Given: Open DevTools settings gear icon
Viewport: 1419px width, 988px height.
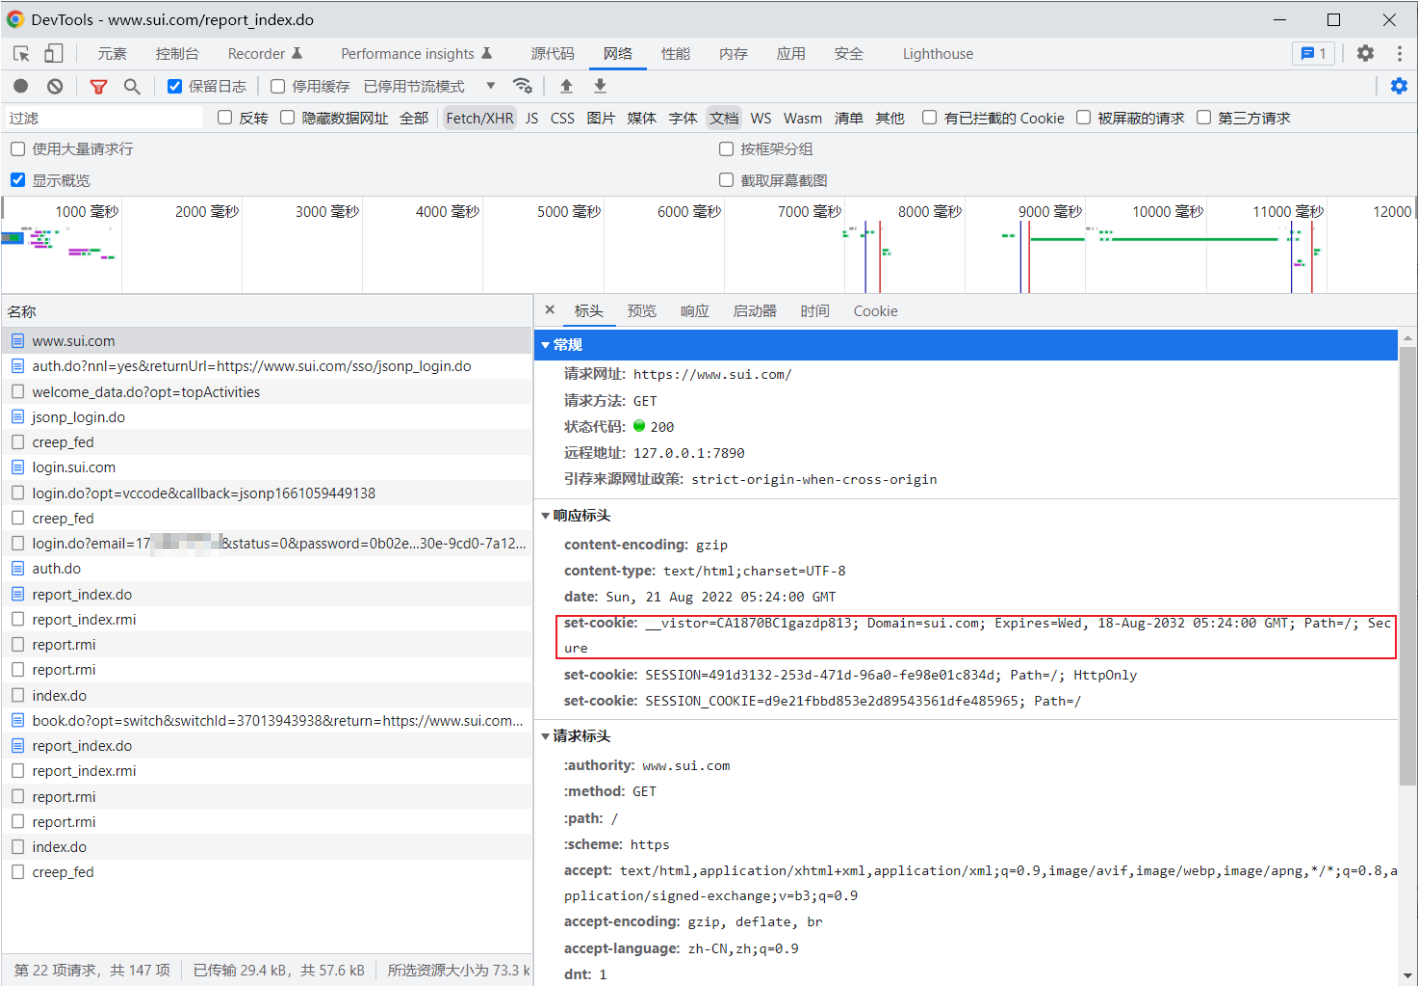Looking at the screenshot, I should point(1365,54).
